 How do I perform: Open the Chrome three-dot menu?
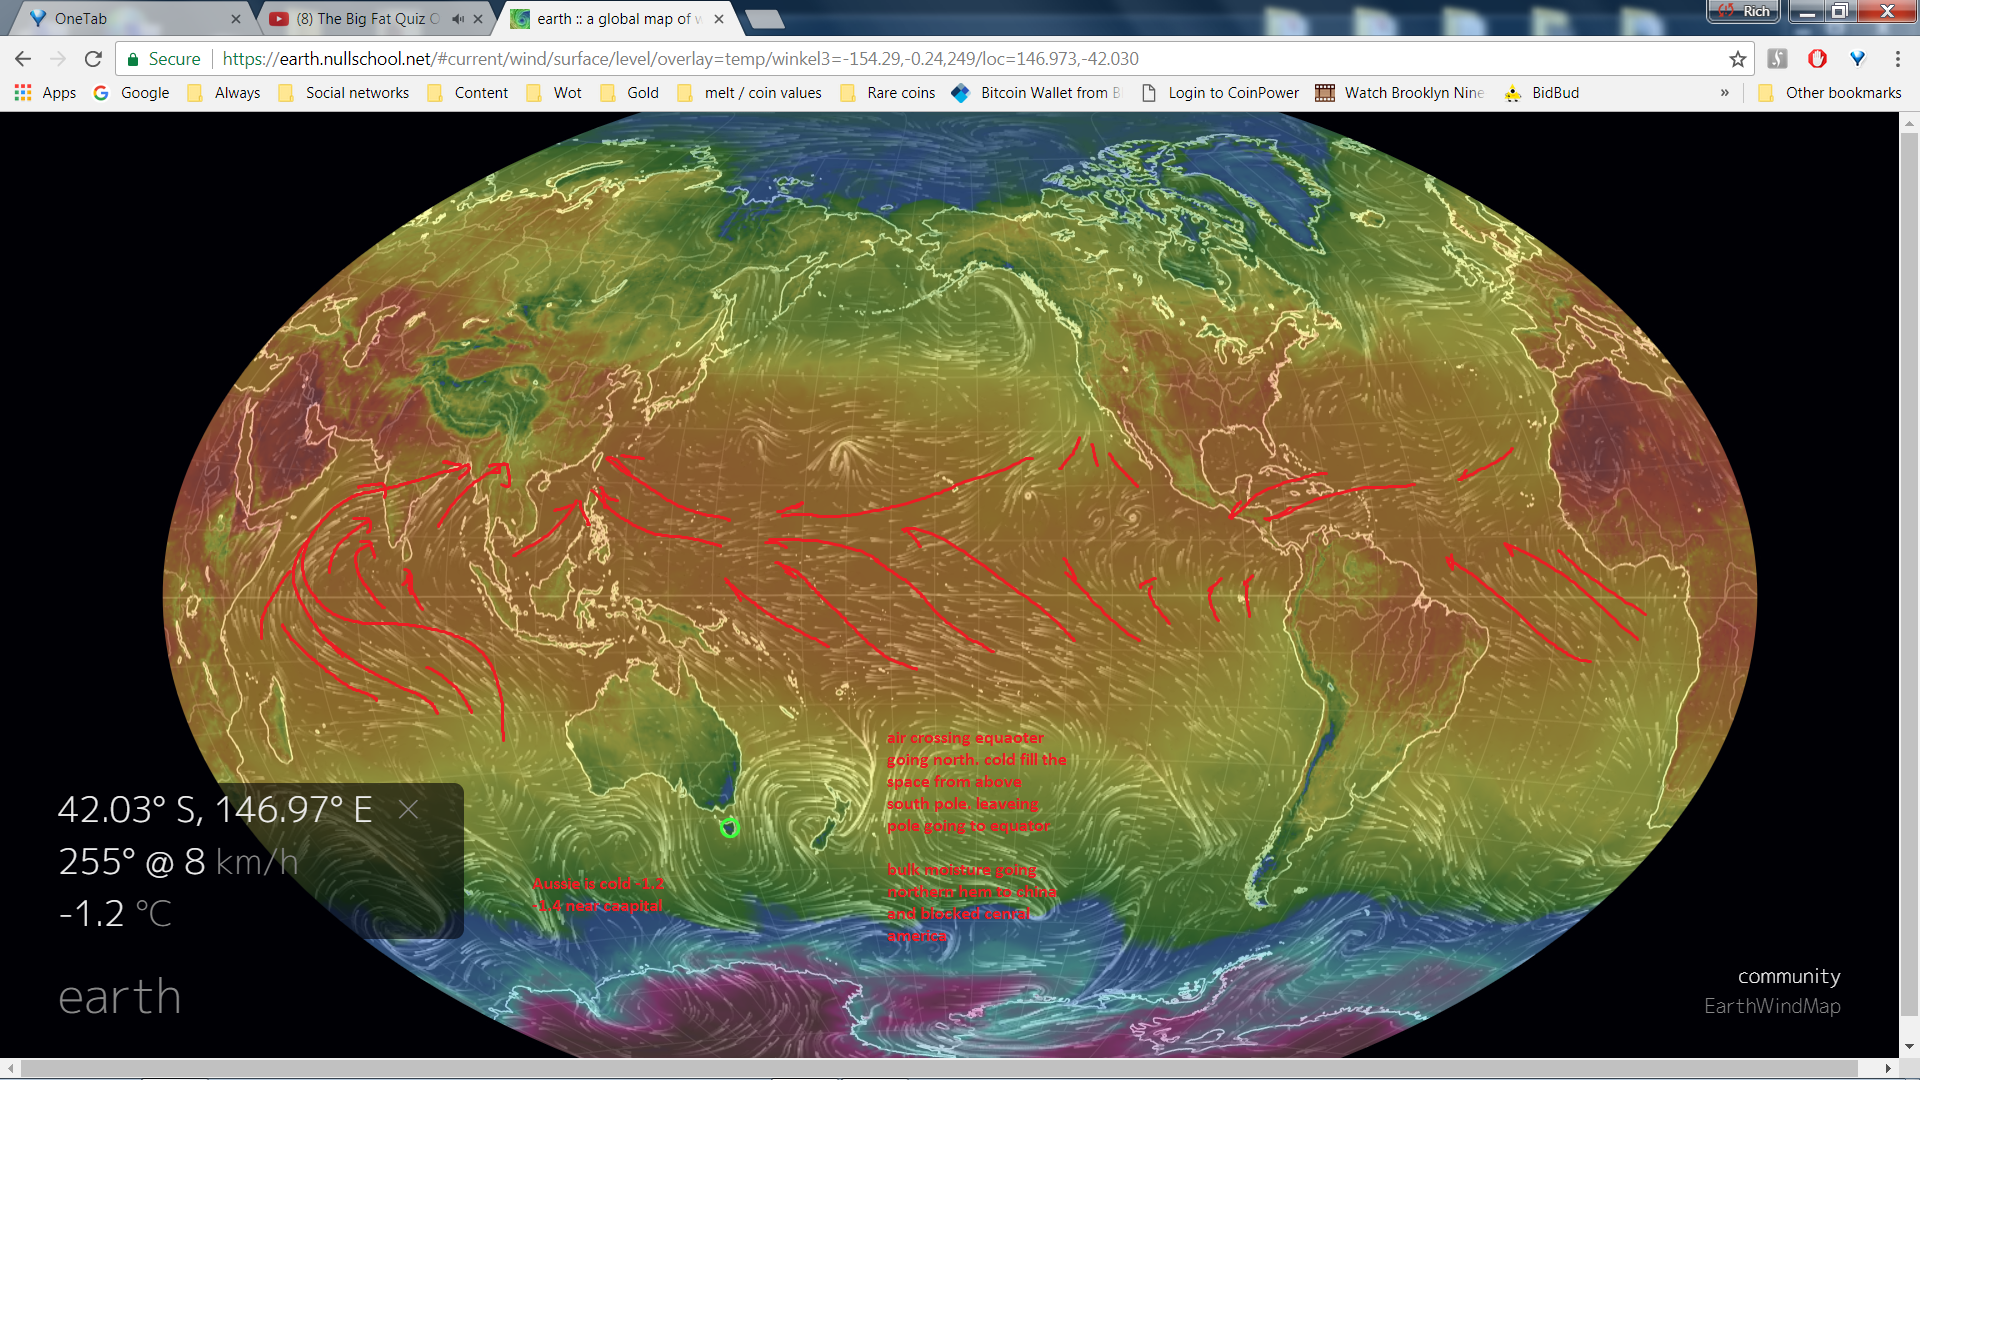[1897, 59]
